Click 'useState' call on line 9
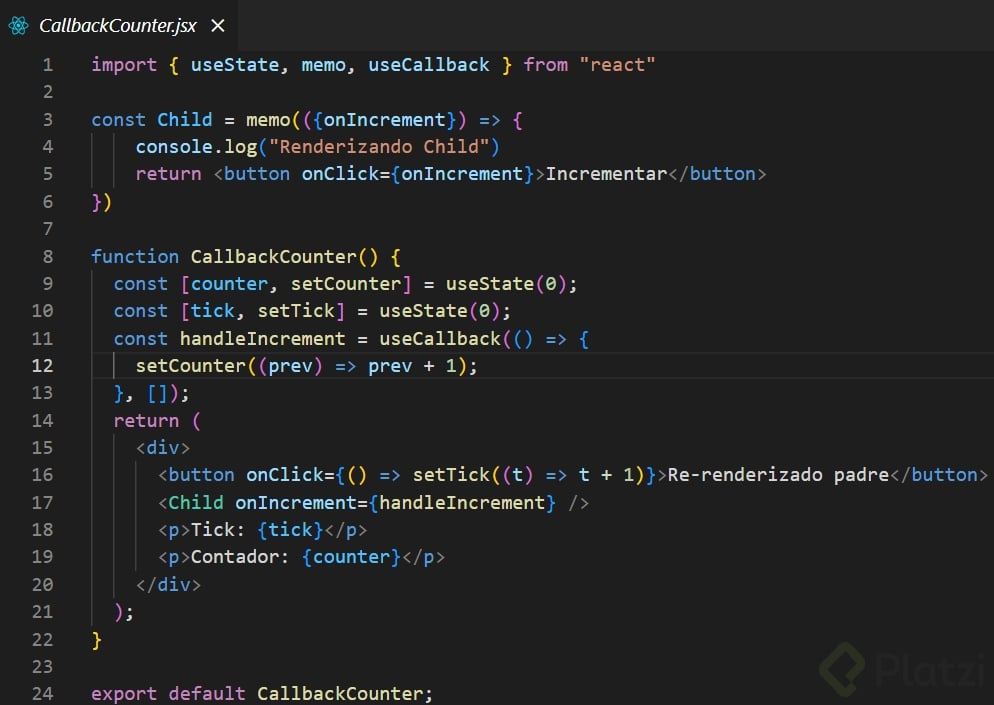The height and width of the screenshot is (705, 994). (x=489, y=284)
